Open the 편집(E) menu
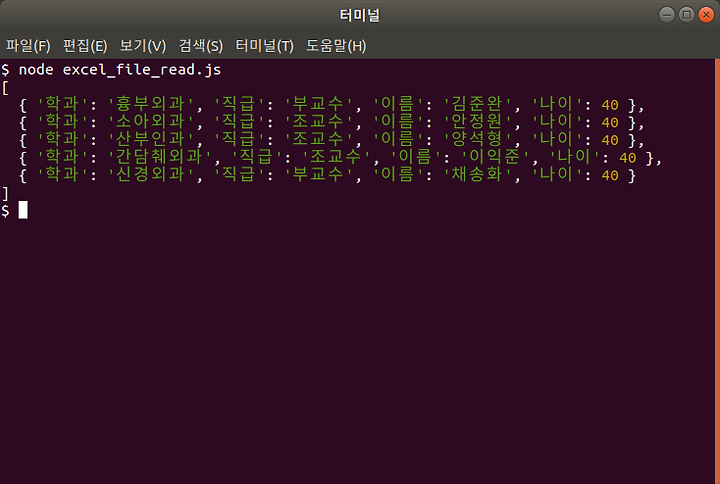This screenshot has height=484, width=720. pos(85,46)
